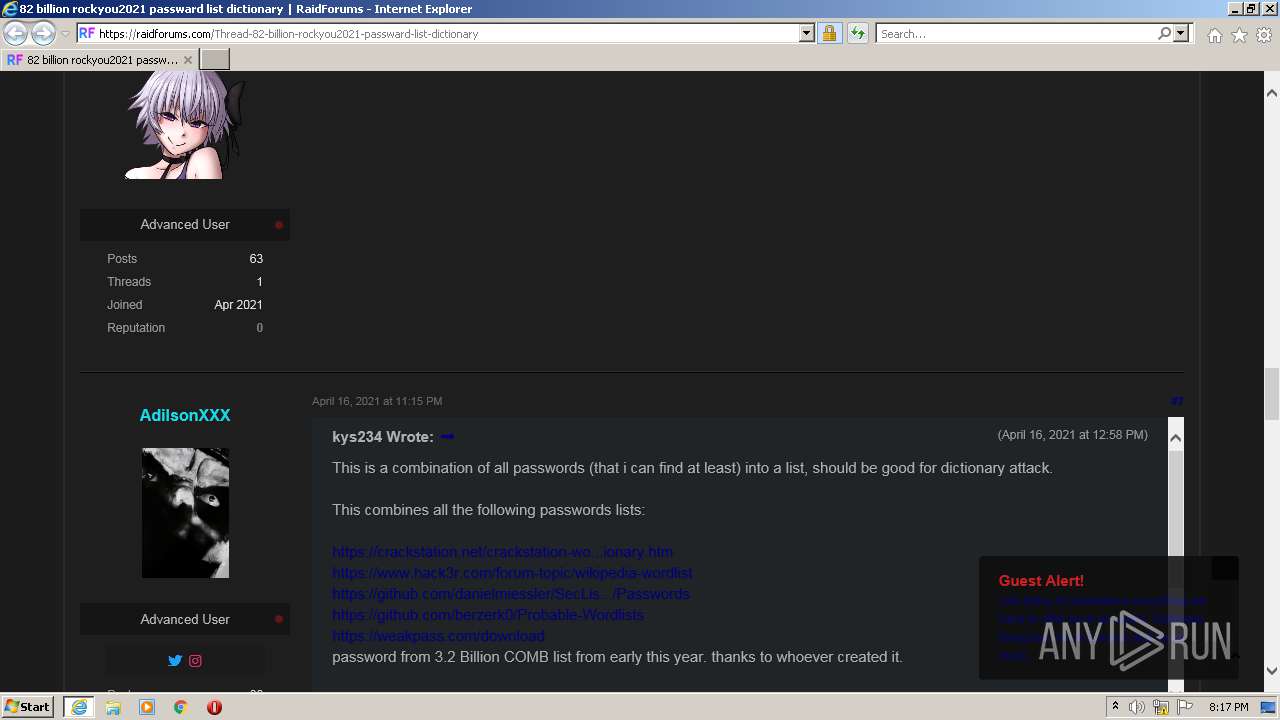Go back with the IE Back arrow
This screenshot has width=1280, height=720.
coord(15,33)
